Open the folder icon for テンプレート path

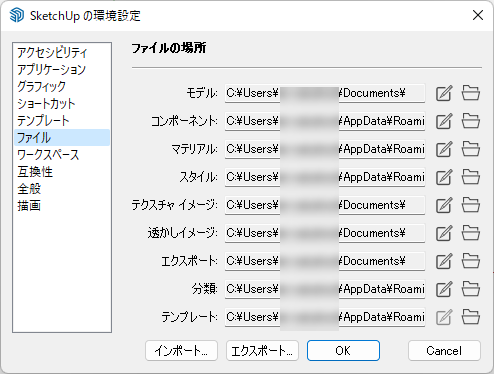pos(471,317)
